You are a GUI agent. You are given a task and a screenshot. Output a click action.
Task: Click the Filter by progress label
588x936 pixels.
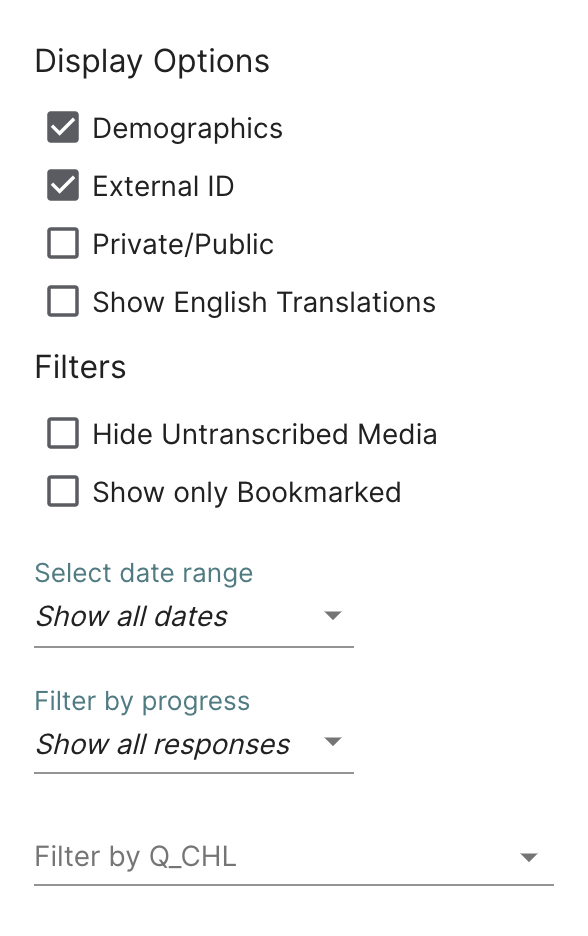pyautogui.click(x=141, y=701)
